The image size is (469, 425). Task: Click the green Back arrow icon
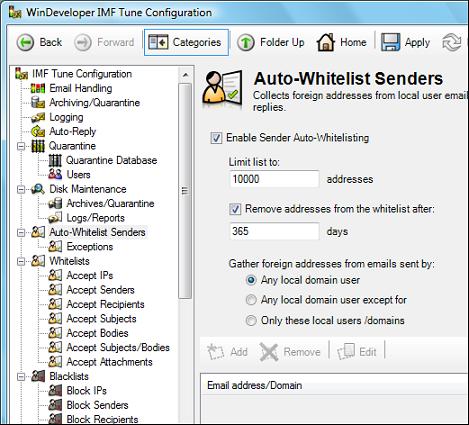pyautogui.click(x=25, y=43)
